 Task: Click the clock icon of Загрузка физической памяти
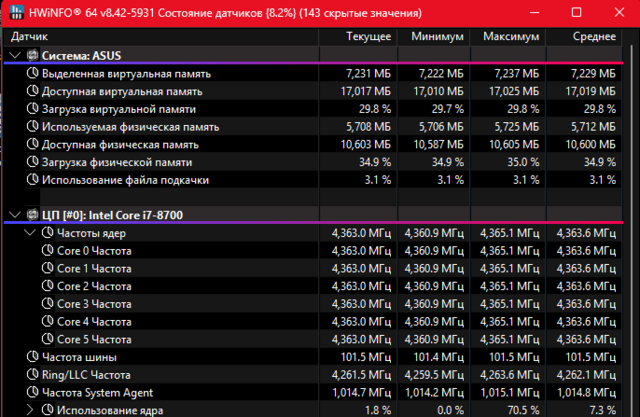[x=32, y=162]
